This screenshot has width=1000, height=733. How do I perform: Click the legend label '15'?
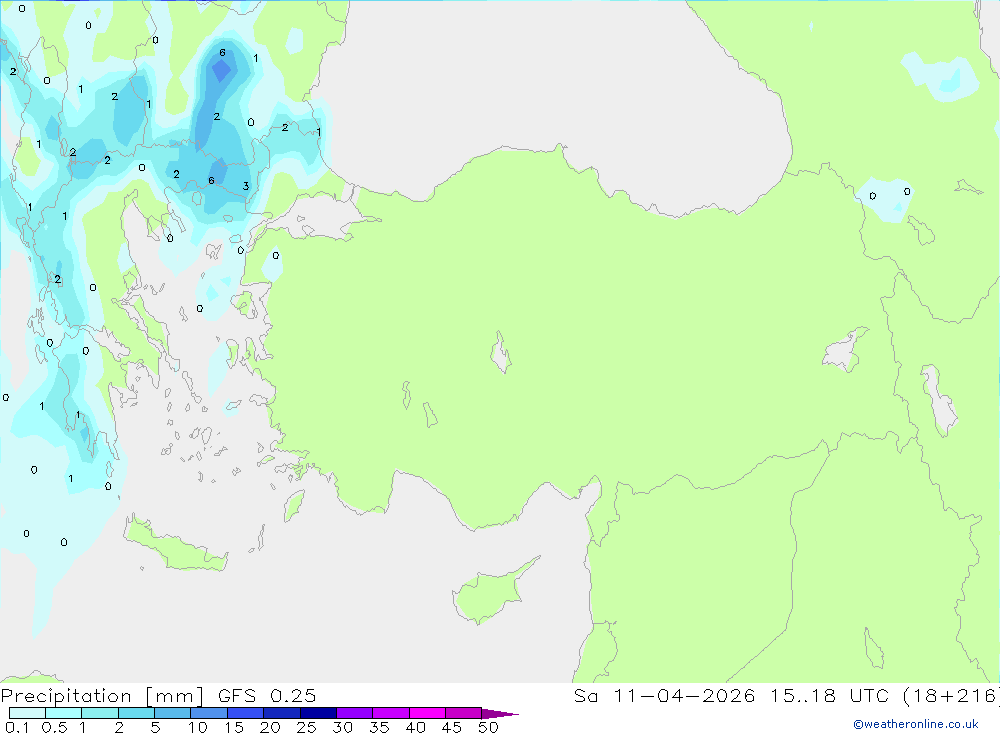(x=233, y=727)
